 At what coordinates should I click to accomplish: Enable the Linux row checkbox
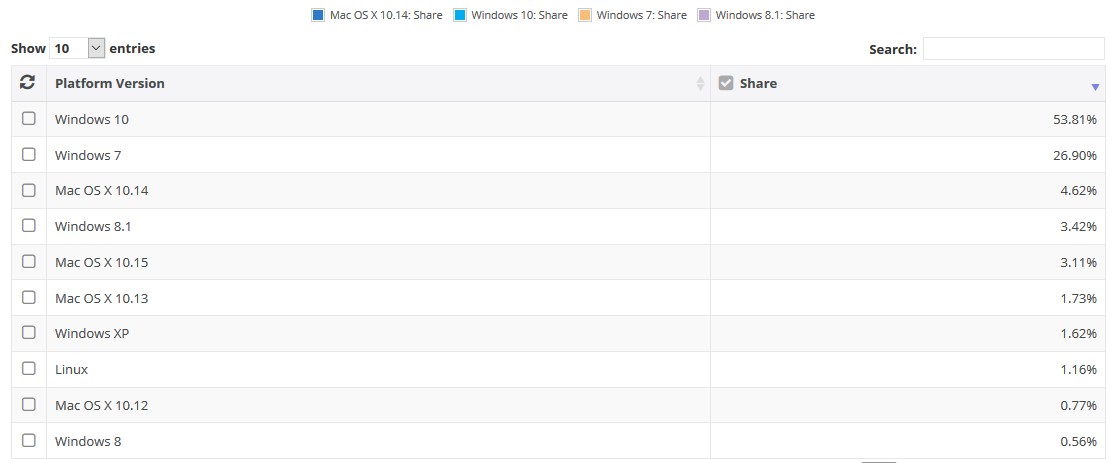pos(29,369)
